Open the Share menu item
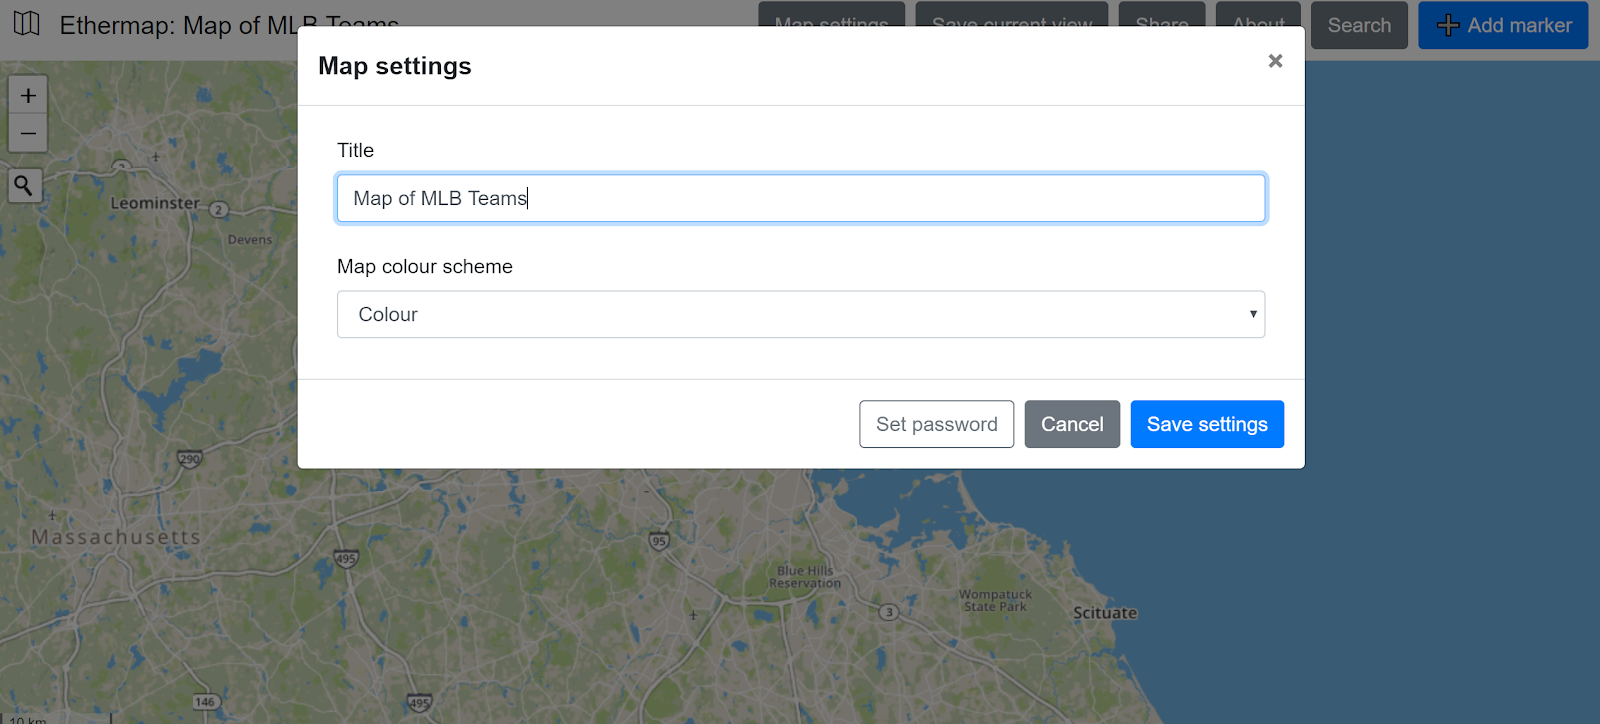The width and height of the screenshot is (1600, 724). [1162, 16]
